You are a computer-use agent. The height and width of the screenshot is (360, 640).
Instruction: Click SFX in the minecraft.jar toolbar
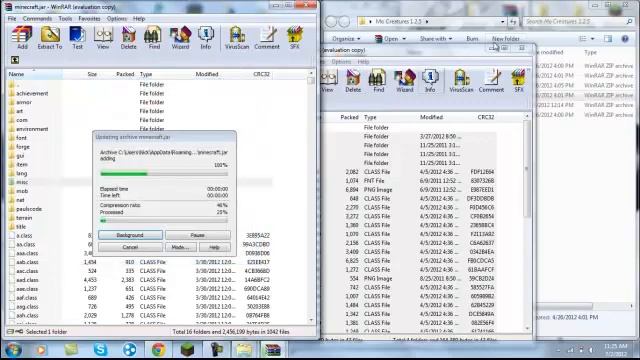(295, 38)
